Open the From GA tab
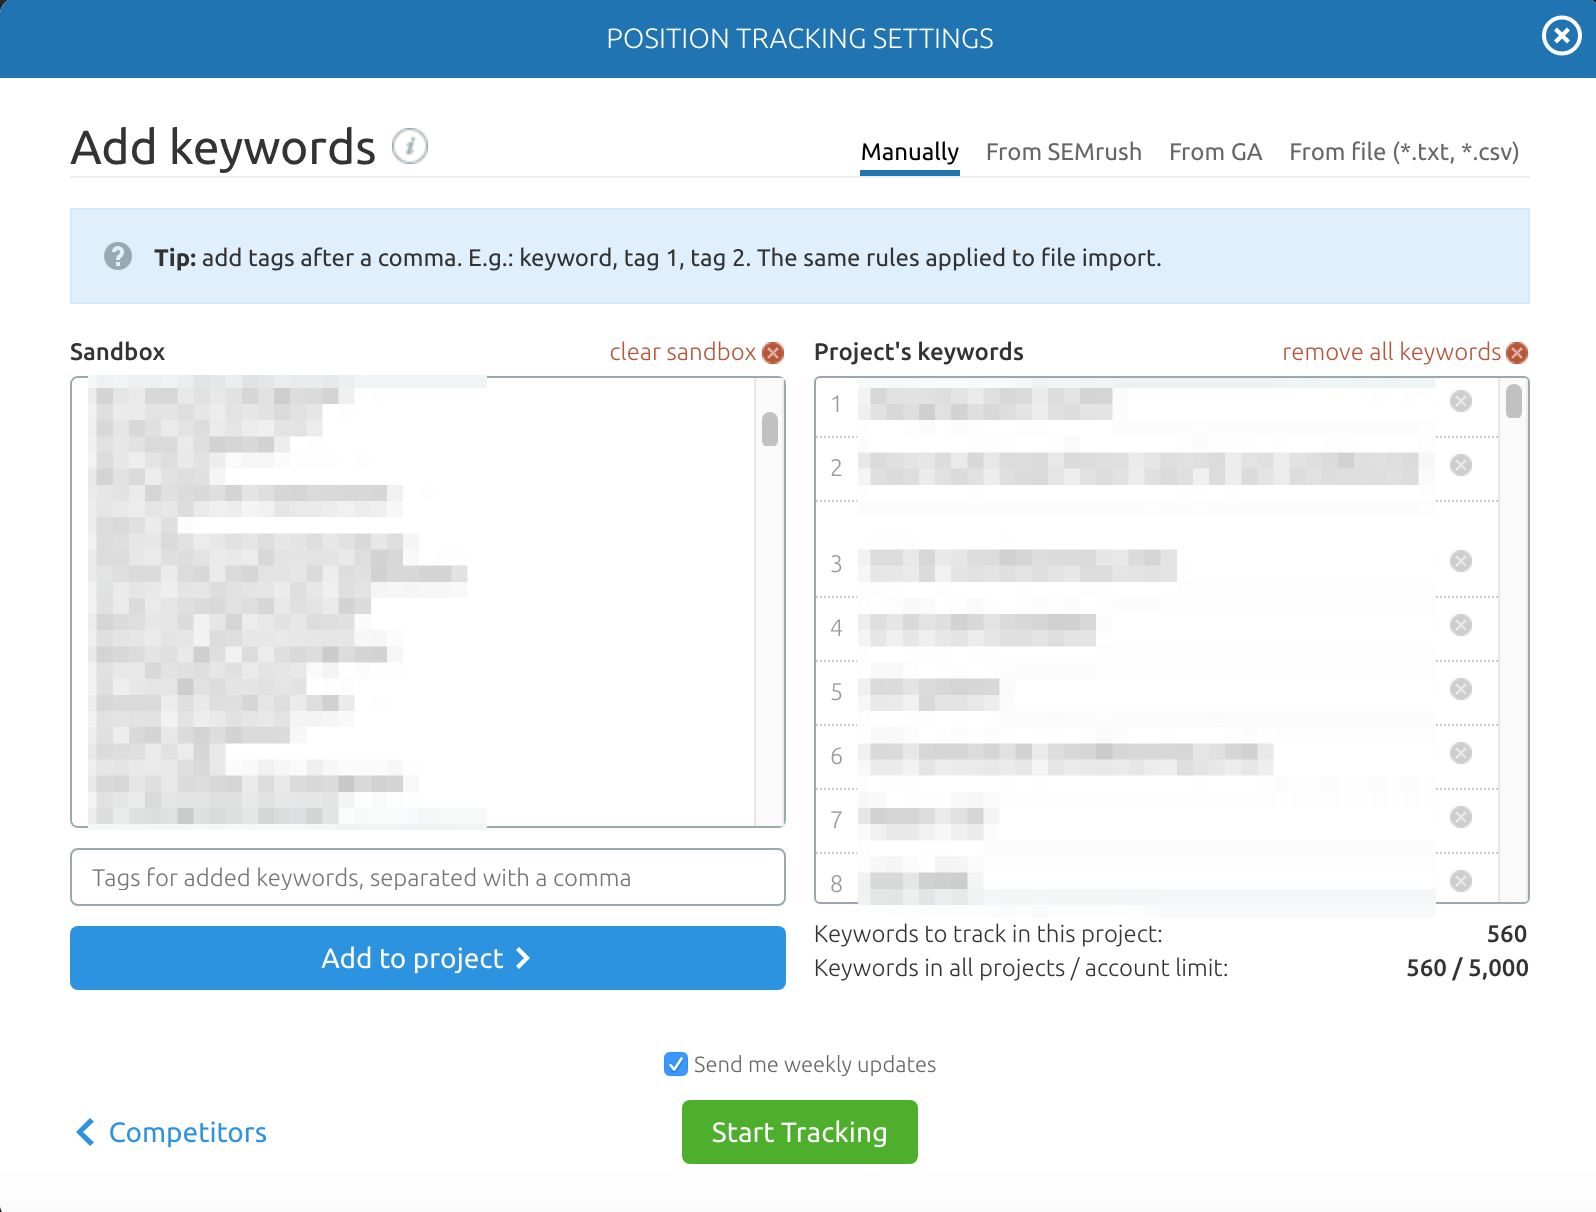Screen dimensions: 1596x1212 (x=1216, y=152)
